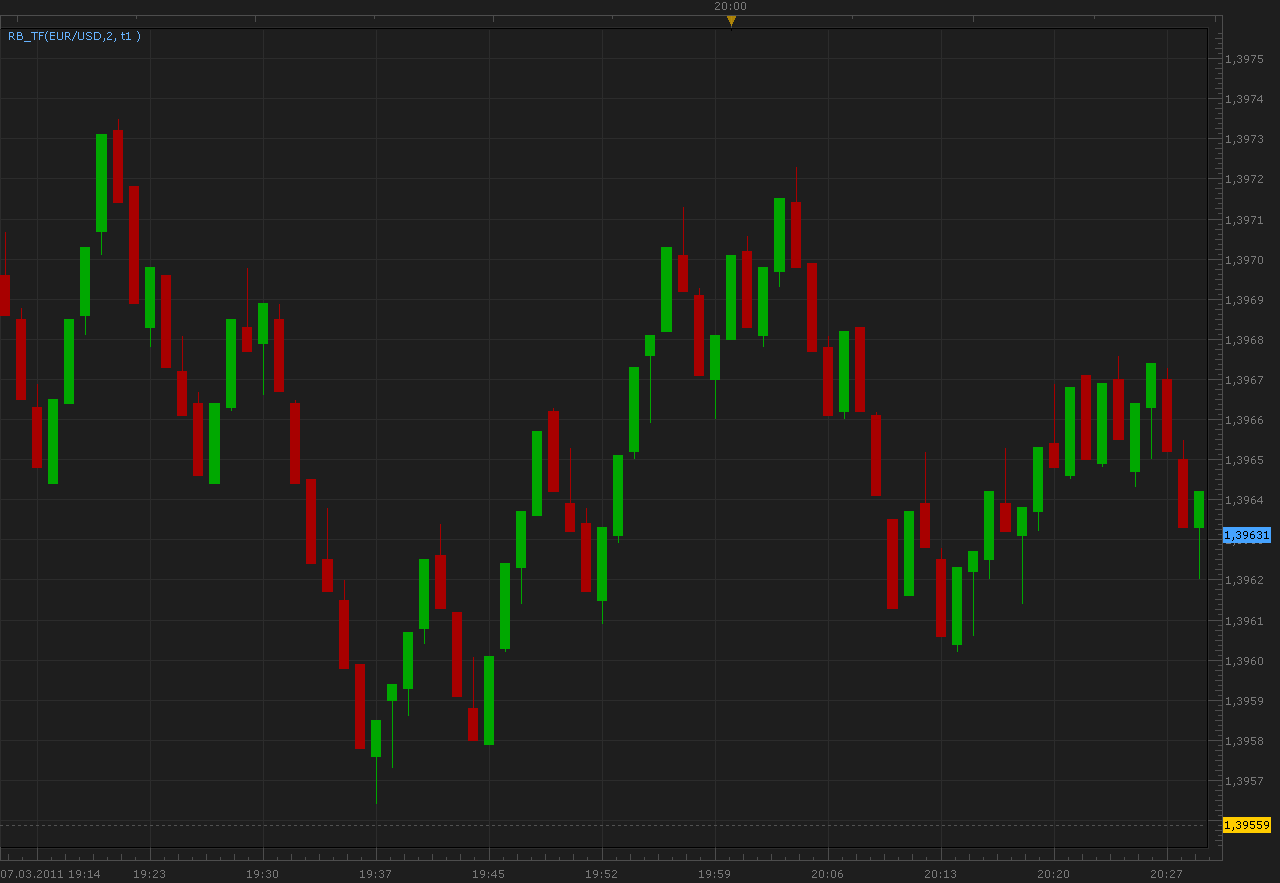
Task: Click the 1,3973 price axis value
Action: point(1245,139)
